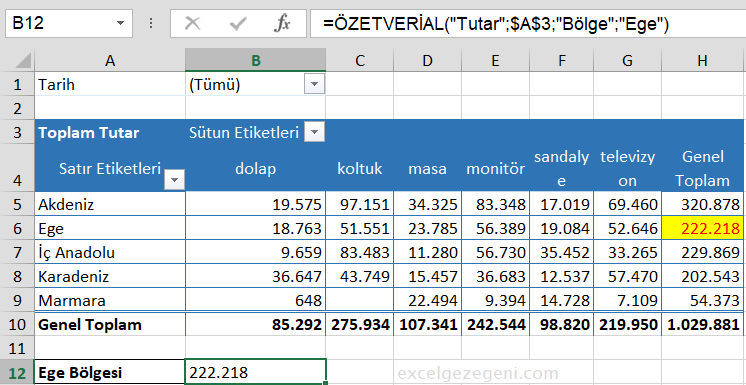Click the televizyon column label
The height and width of the screenshot is (385, 746).
(x=628, y=168)
